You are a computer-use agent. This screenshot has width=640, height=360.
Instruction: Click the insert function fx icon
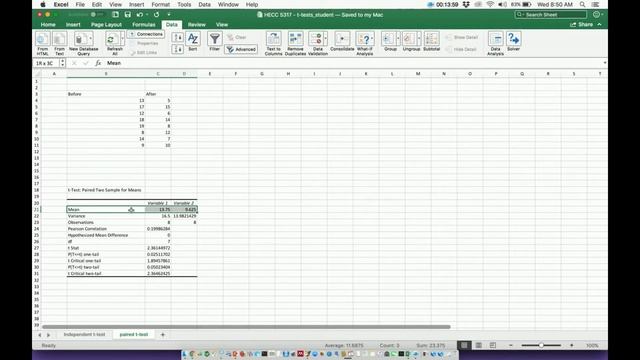[x=98, y=63]
